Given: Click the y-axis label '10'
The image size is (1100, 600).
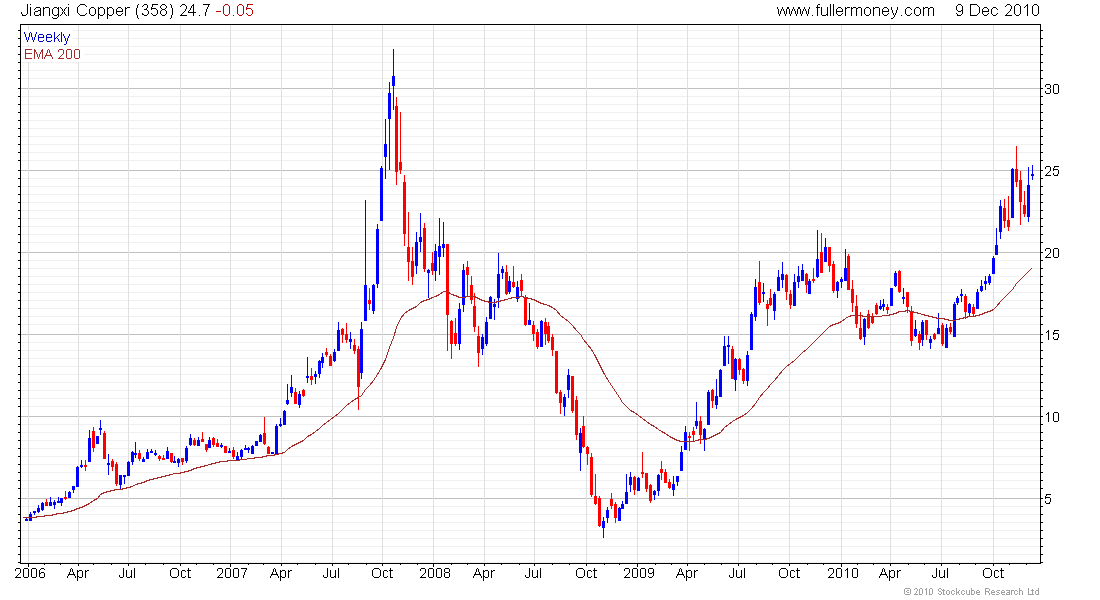Looking at the screenshot, I should tap(1052, 418).
